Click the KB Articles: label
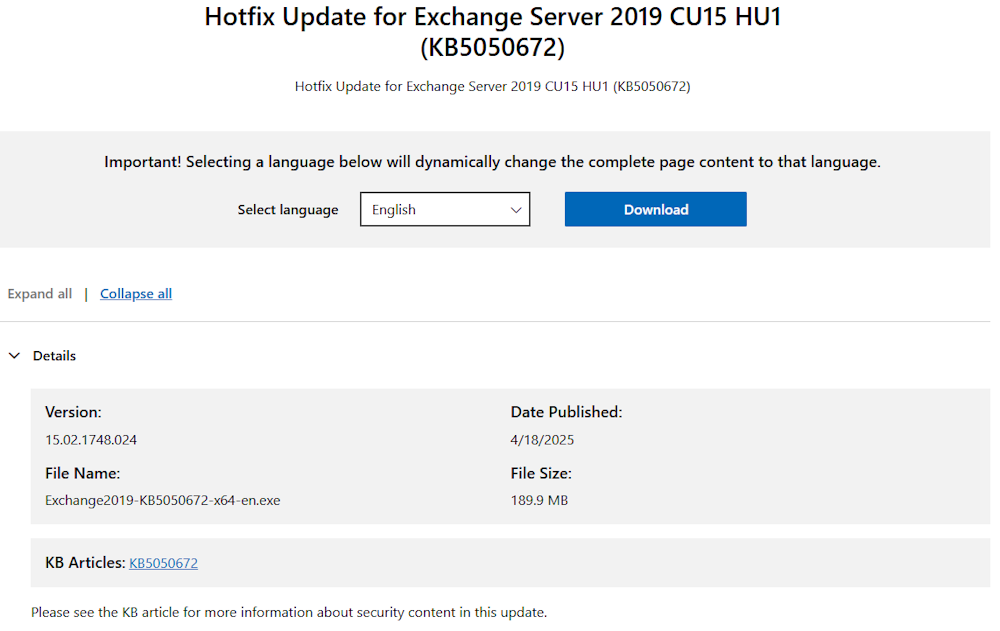1000x631 pixels. [85, 563]
